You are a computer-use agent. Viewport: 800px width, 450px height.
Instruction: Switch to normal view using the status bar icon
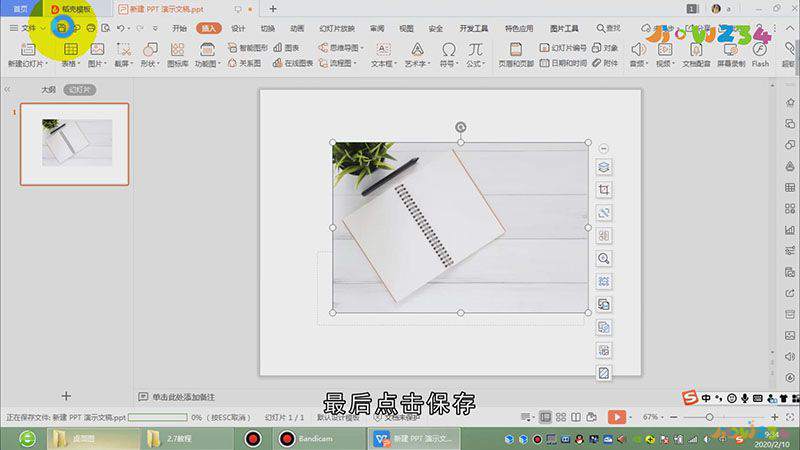(545, 417)
